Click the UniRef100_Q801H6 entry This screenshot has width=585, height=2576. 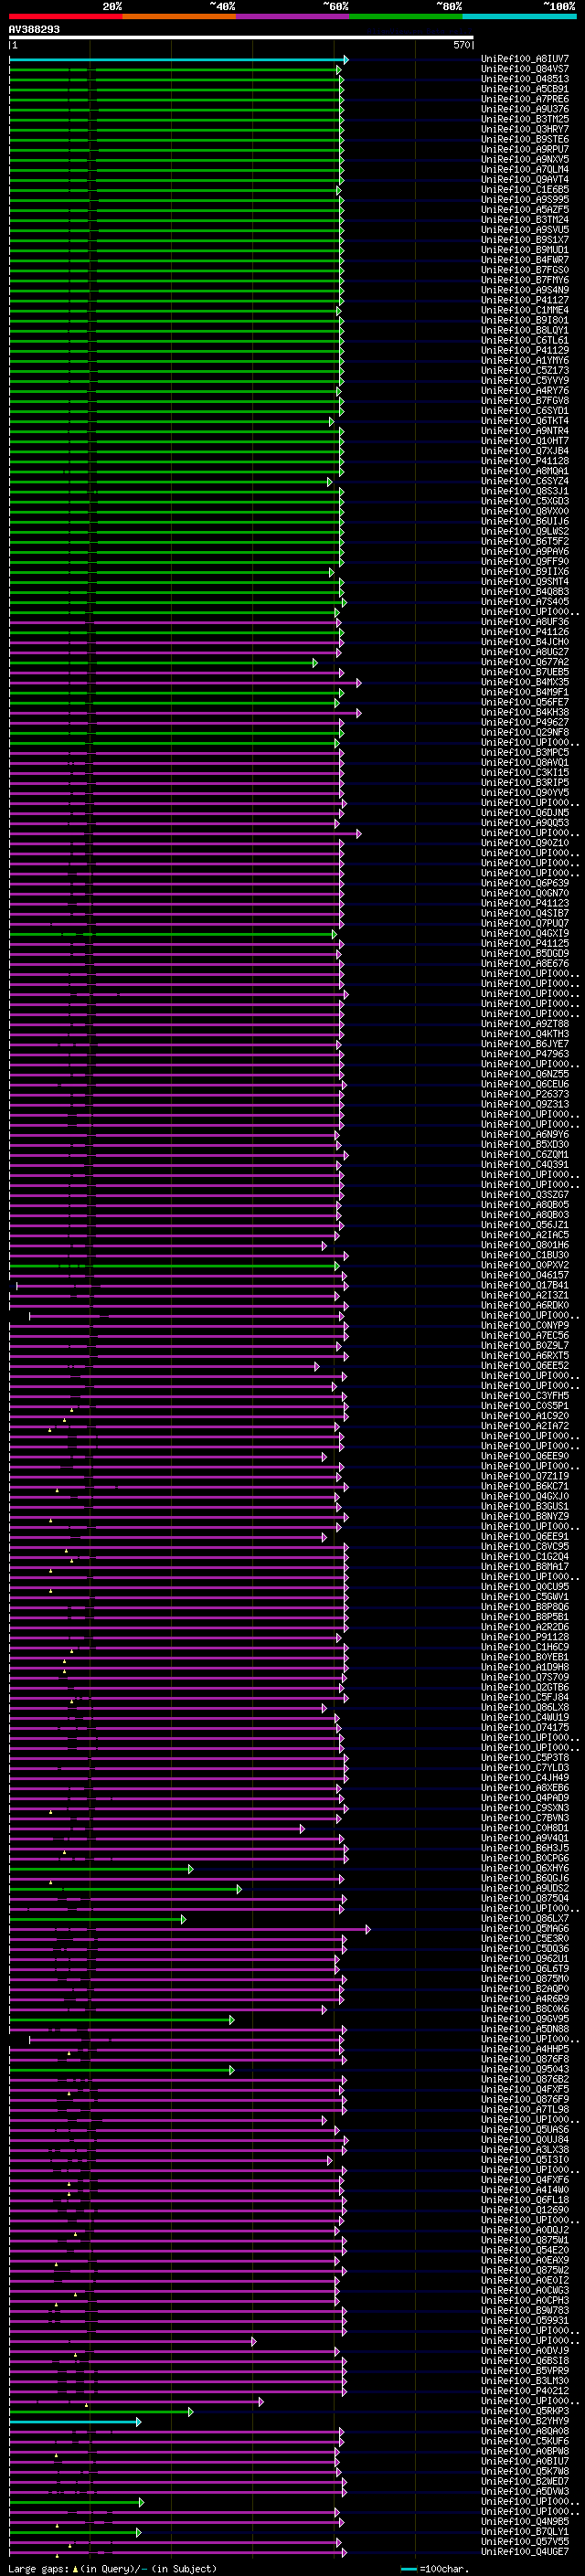pyautogui.click(x=525, y=1245)
